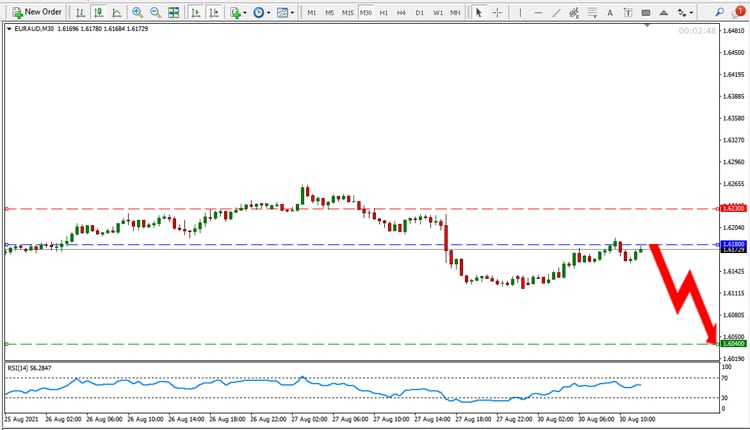
Task: Switch chart to bar chart mode
Action: point(80,12)
